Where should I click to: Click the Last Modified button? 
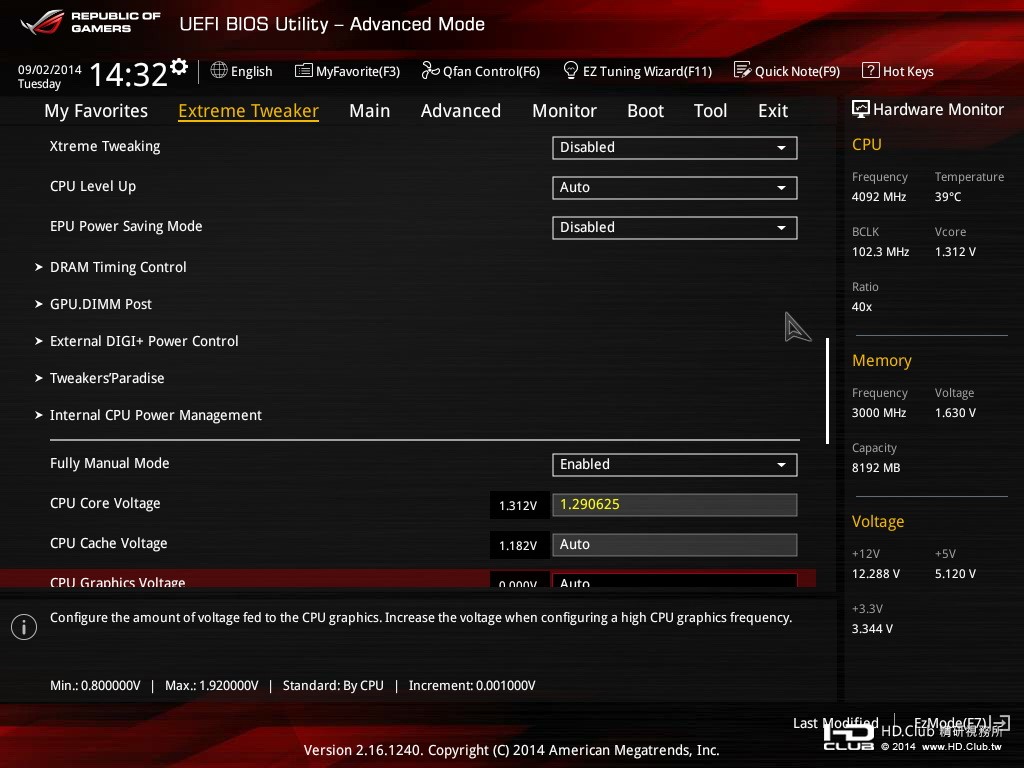[x=835, y=723]
